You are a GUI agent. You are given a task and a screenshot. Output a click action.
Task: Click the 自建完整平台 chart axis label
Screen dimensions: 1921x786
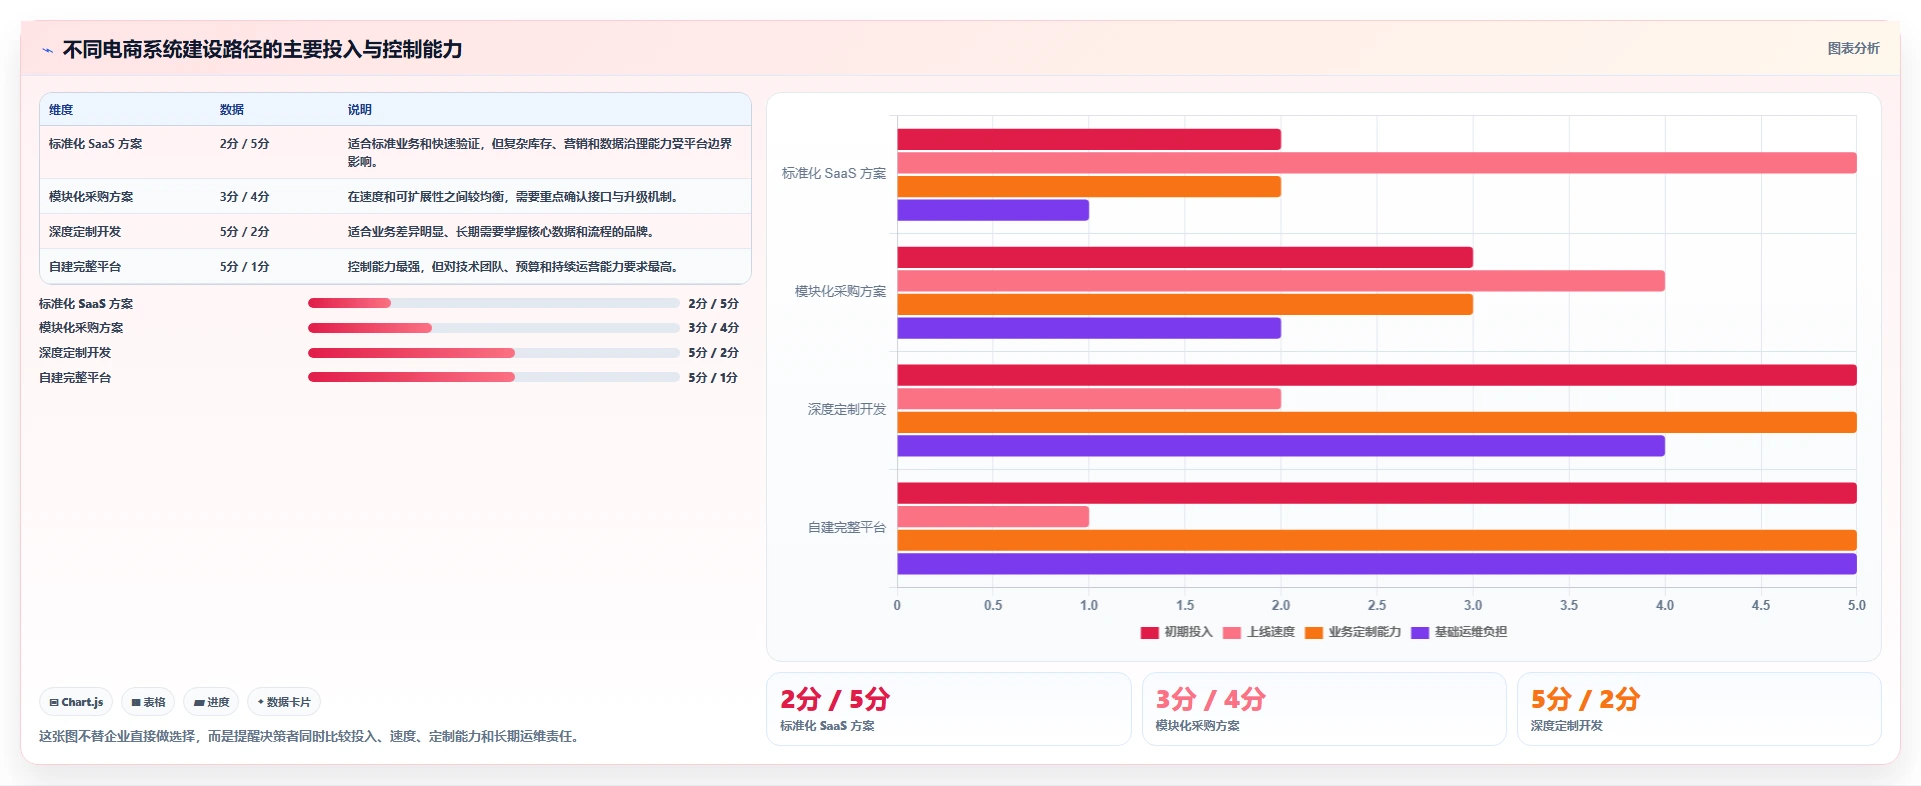coord(847,527)
